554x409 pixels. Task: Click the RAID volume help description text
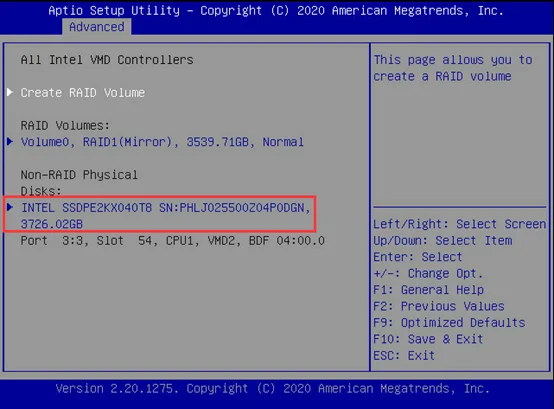(x=453, y=68)
